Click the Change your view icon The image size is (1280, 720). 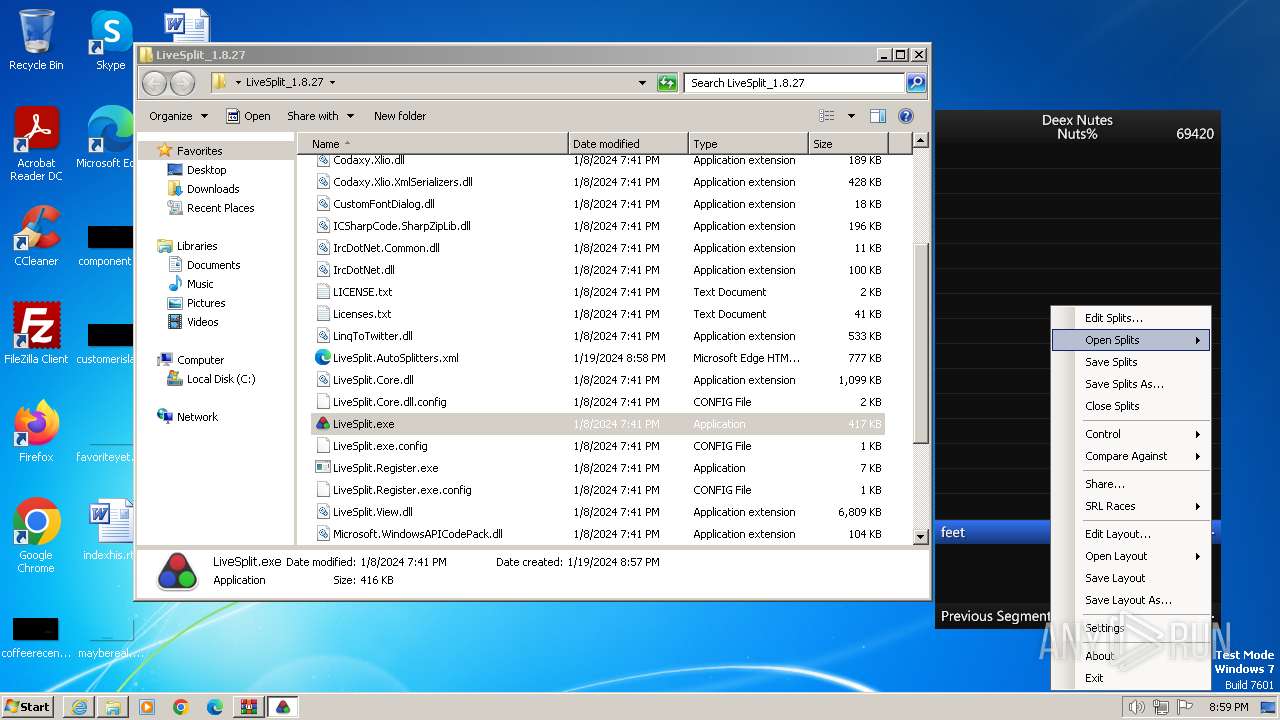(827, 116)
